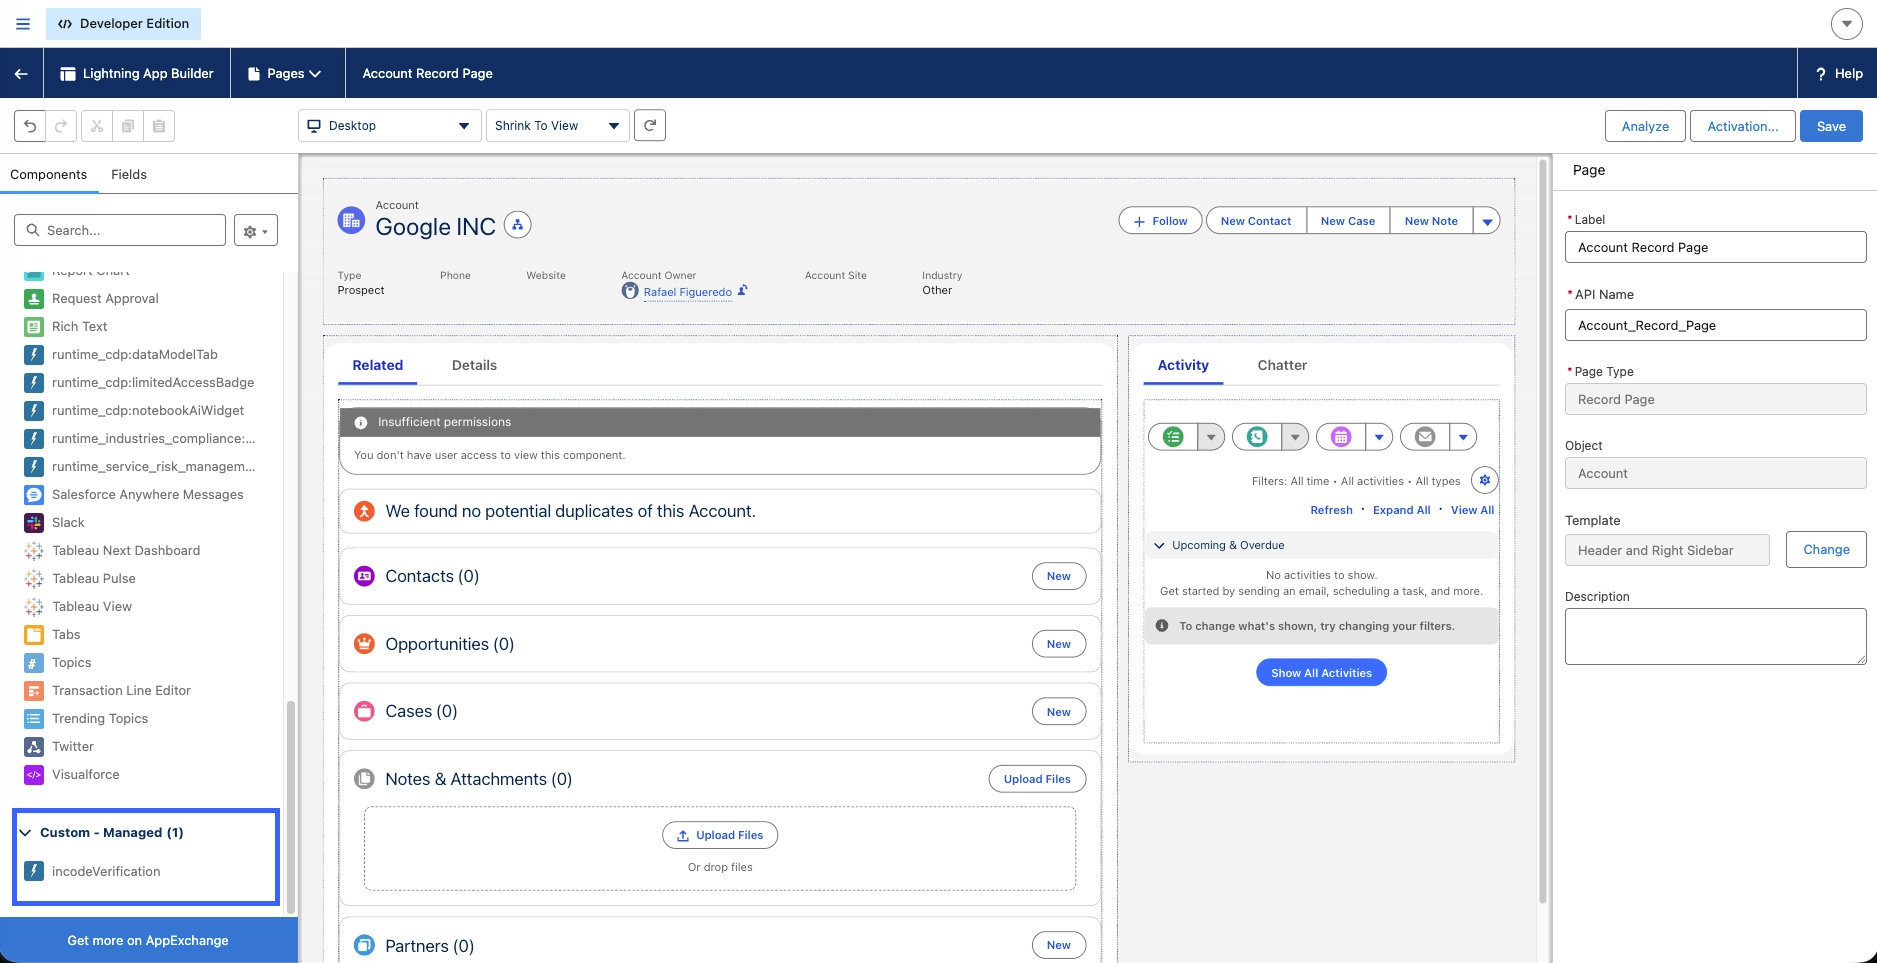
Task: Click the Label input field
Action: 1715,248
